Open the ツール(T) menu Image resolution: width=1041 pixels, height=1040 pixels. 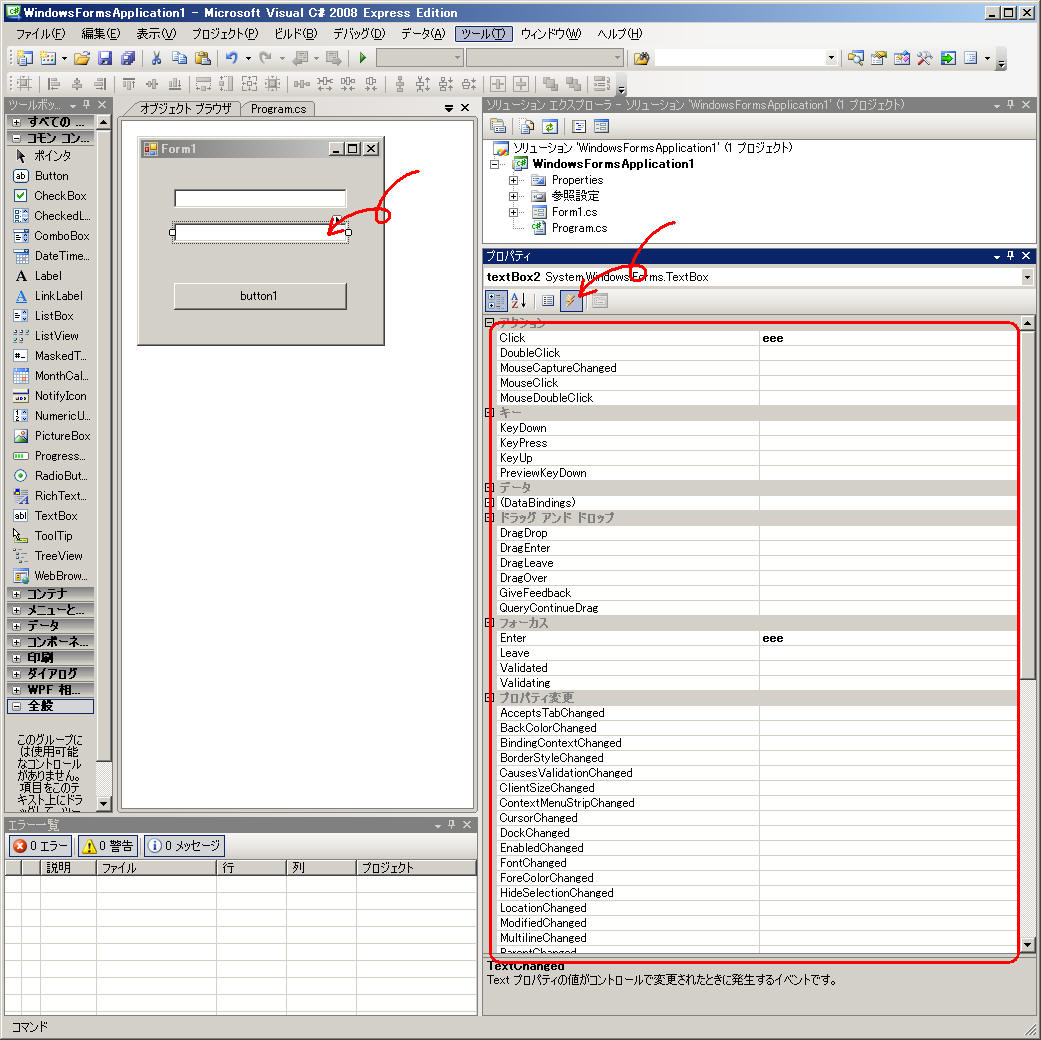483,33
